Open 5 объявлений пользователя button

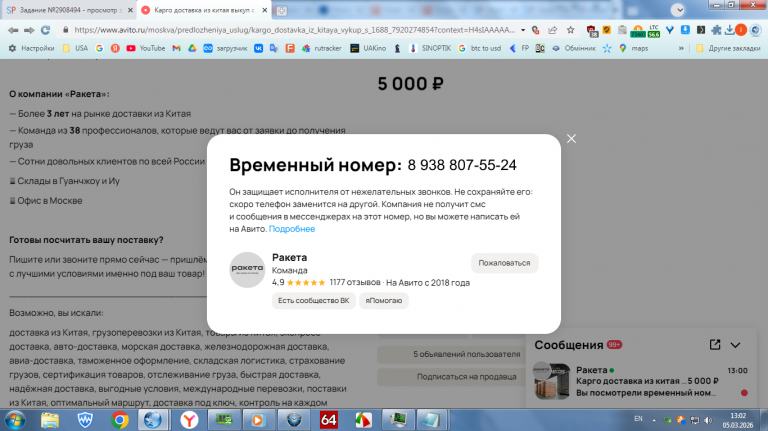[x=466, y=354]
